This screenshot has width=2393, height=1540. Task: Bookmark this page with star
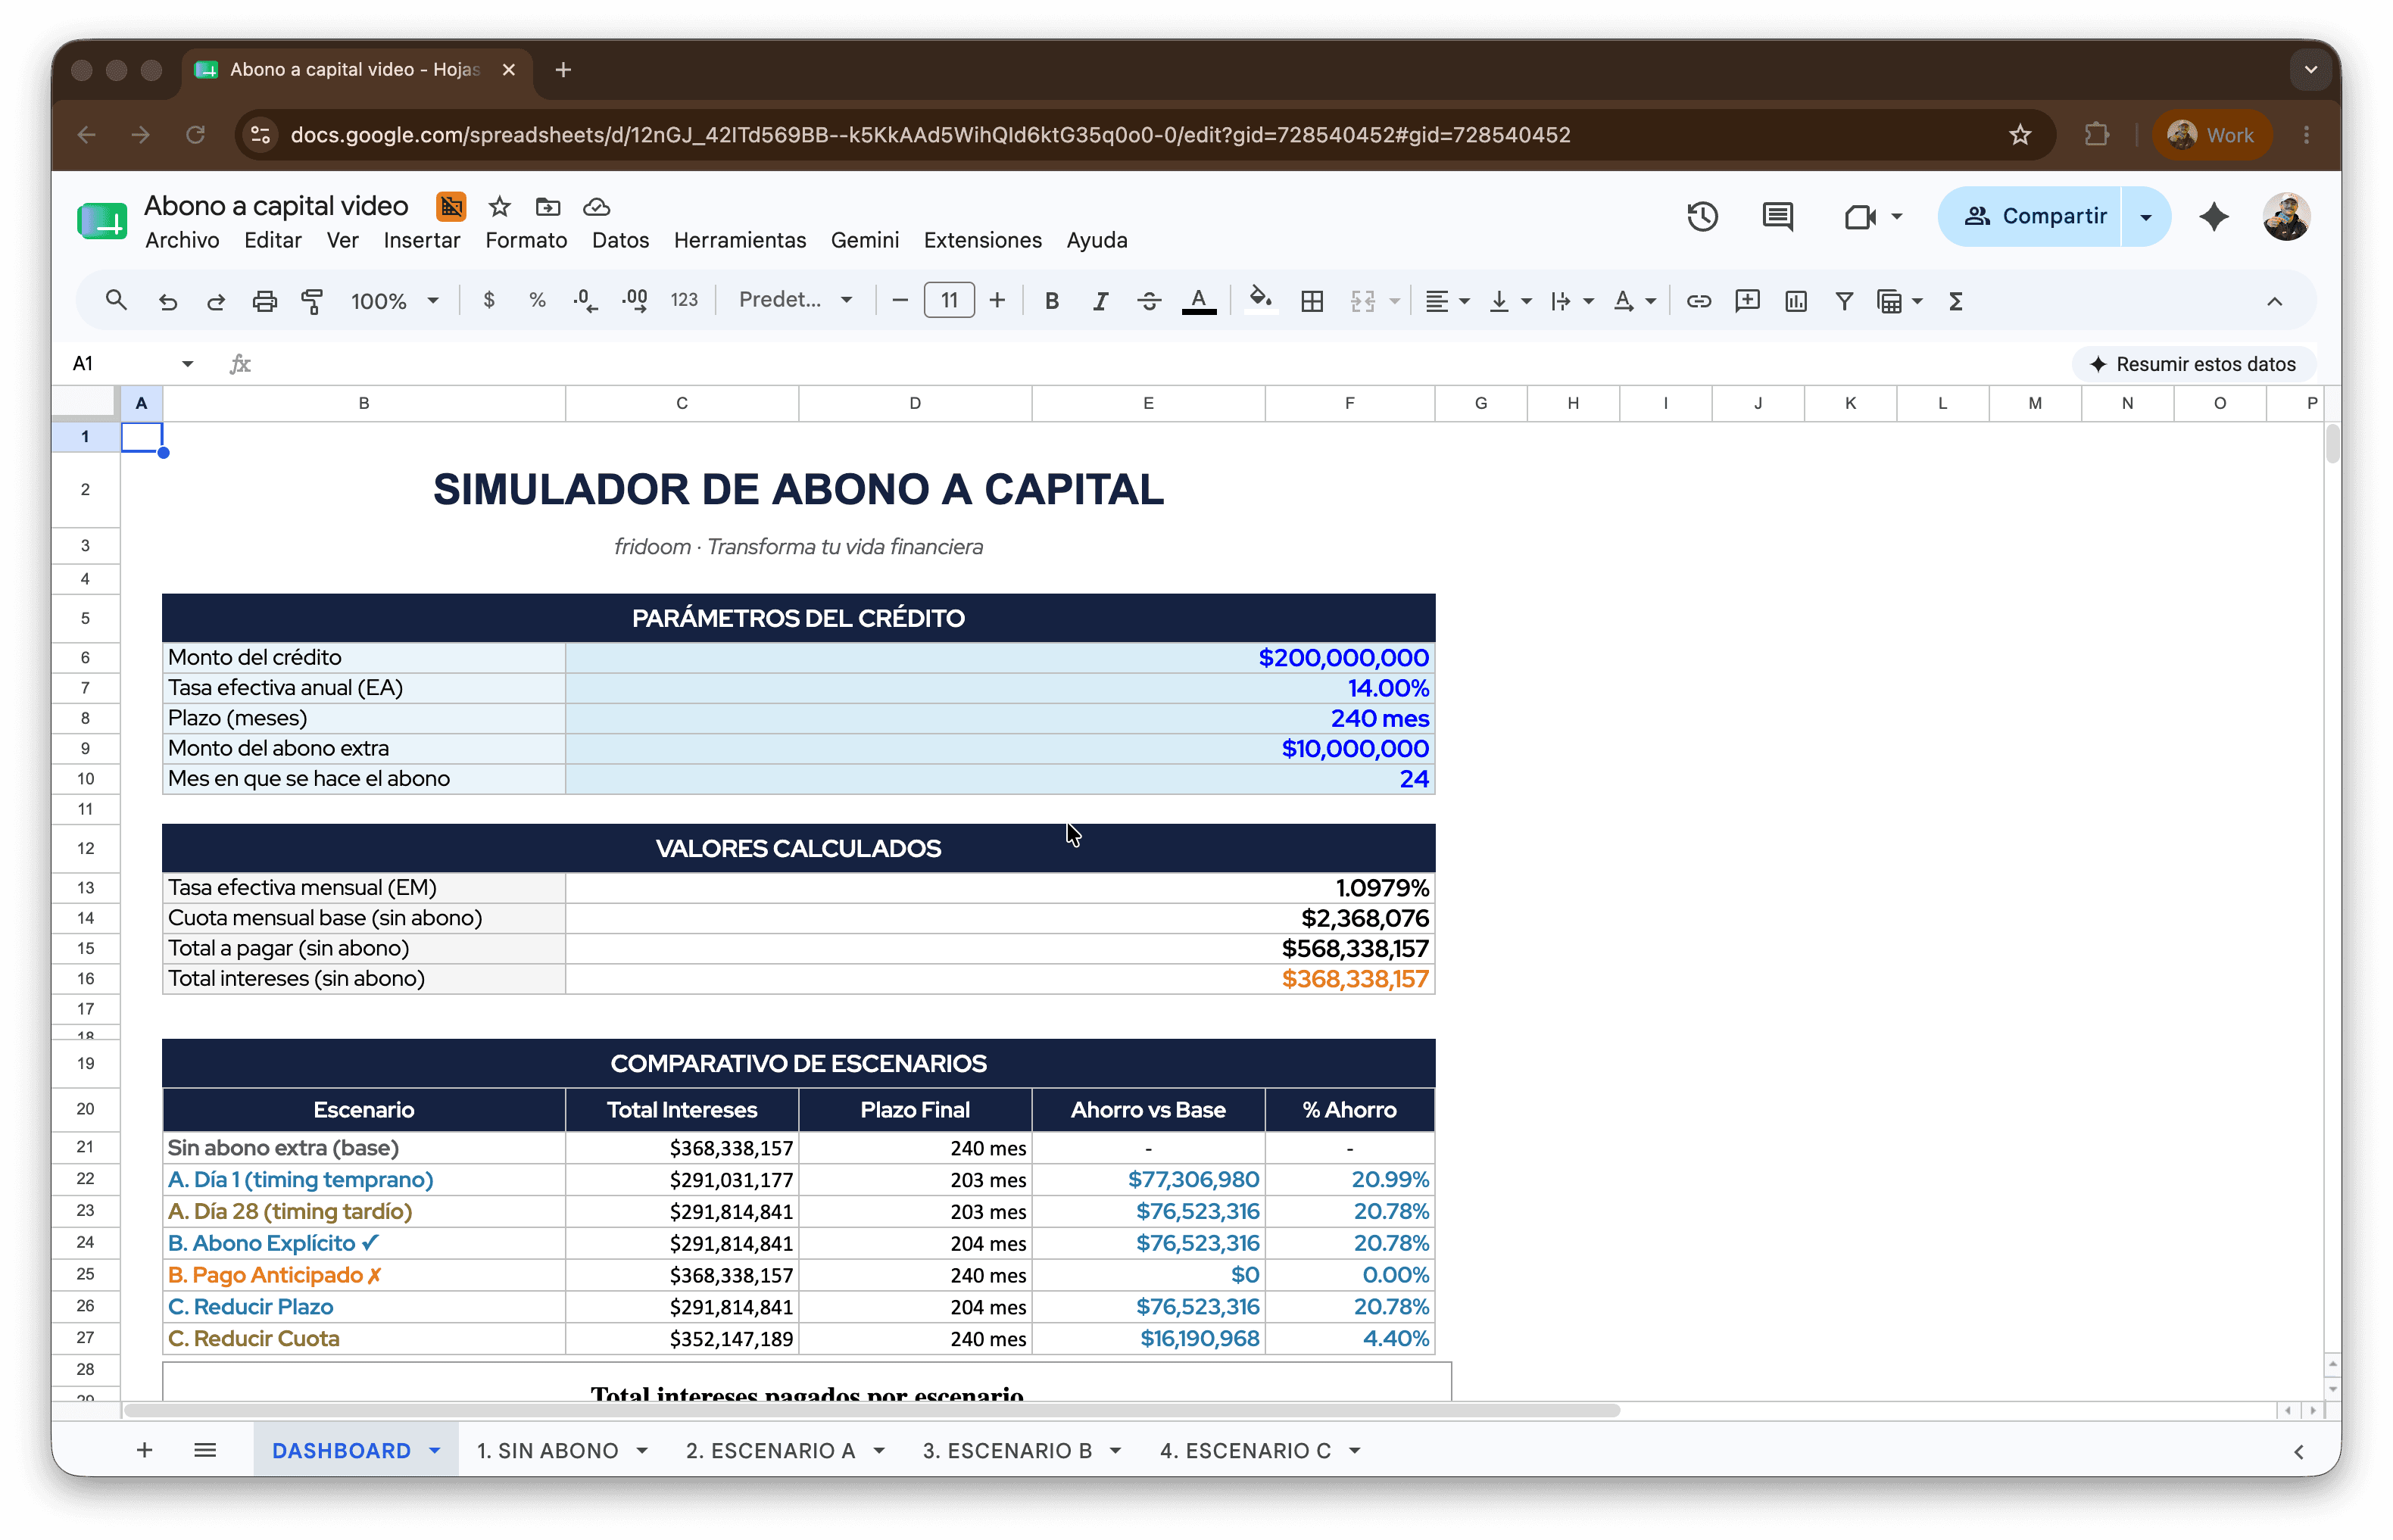tap(2020, 135)
